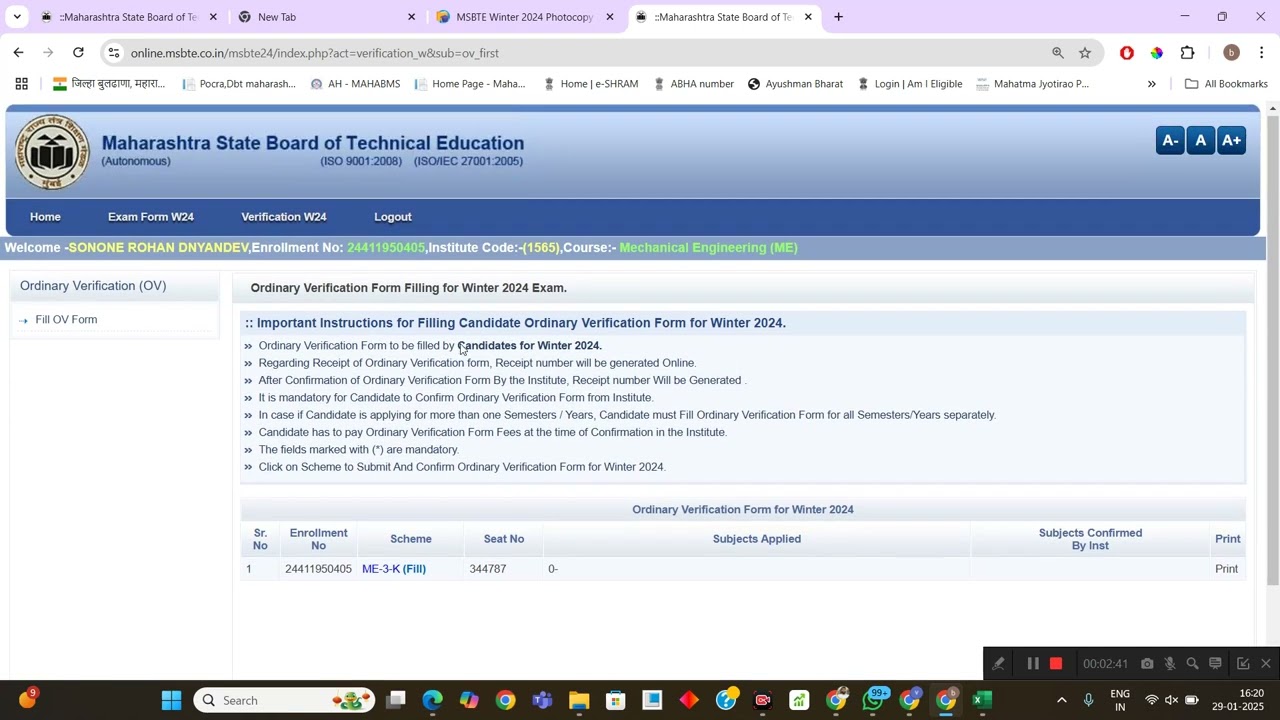The width and height of the screenshot is (1280, 720).
Task: Open the browser zoom magnifier icon
Action: (x=1058, y=53)
